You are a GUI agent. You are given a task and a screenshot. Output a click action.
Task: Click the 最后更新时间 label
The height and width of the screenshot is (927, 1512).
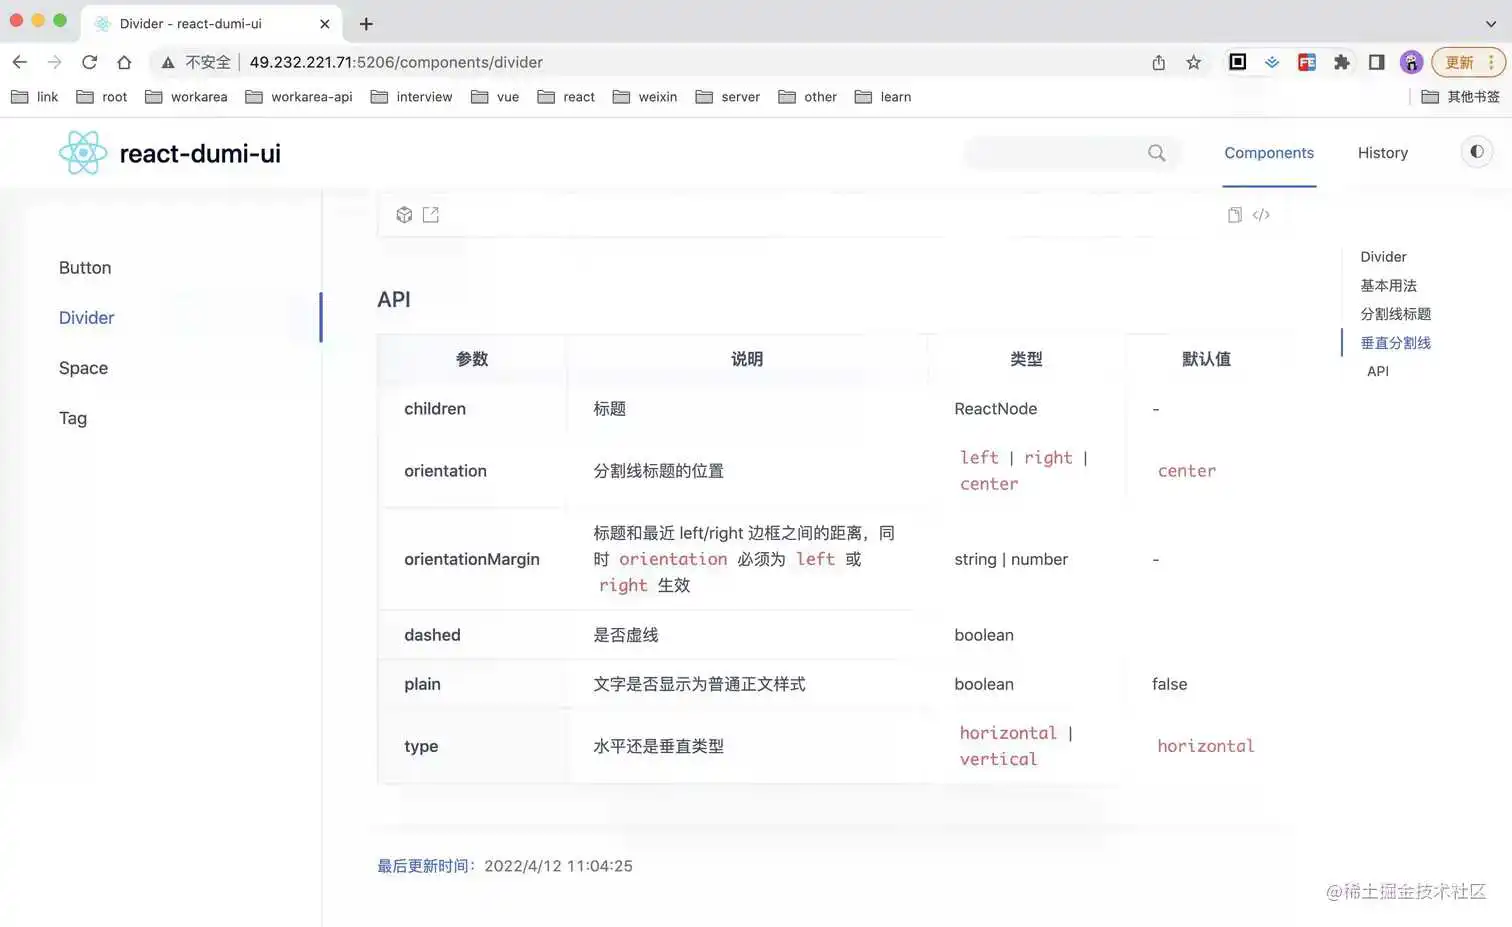tap(427, 866)
